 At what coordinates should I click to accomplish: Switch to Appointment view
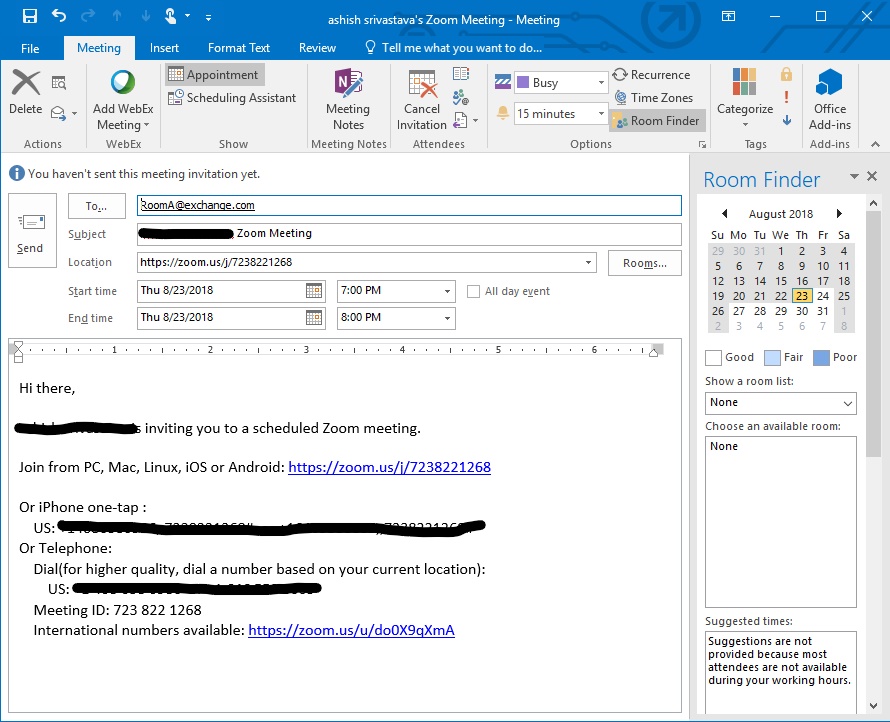pyautogui.click(x=215, y=74)
